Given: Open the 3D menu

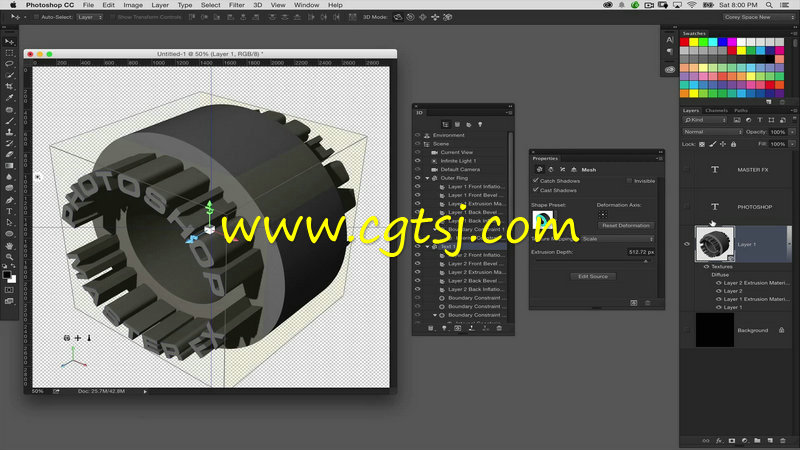Looking at the screenshot, I should pos(258,5).
